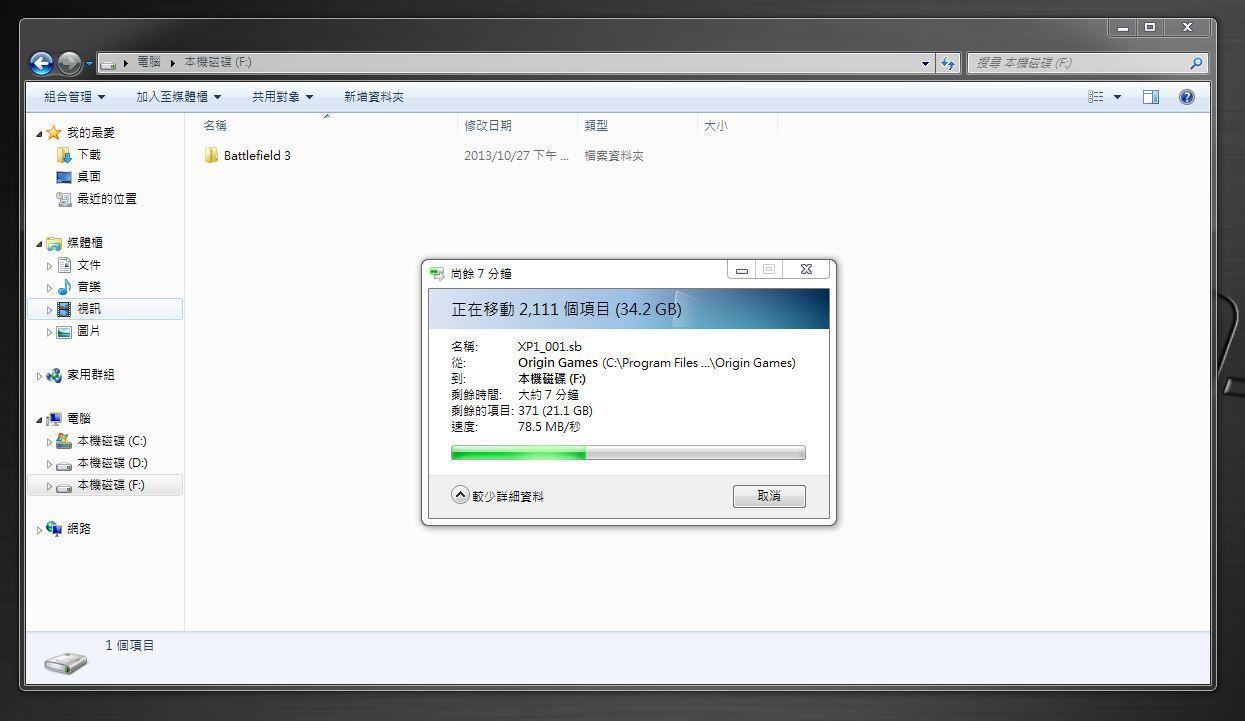
Task: Toggle the preview pane icon
Action: pos(1151,97)
